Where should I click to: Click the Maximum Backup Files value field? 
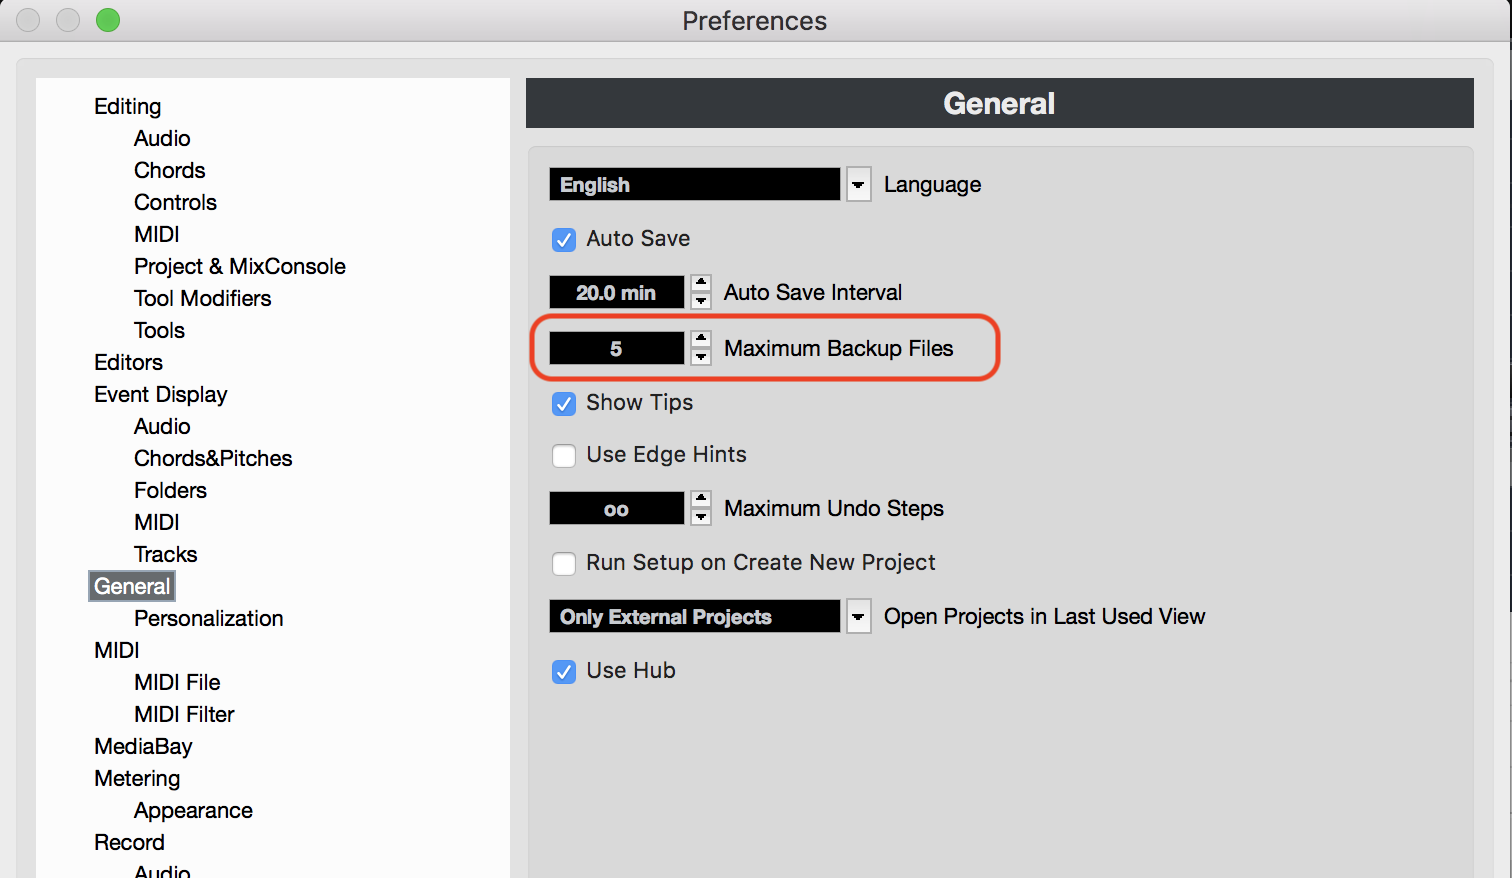(616, 348)
